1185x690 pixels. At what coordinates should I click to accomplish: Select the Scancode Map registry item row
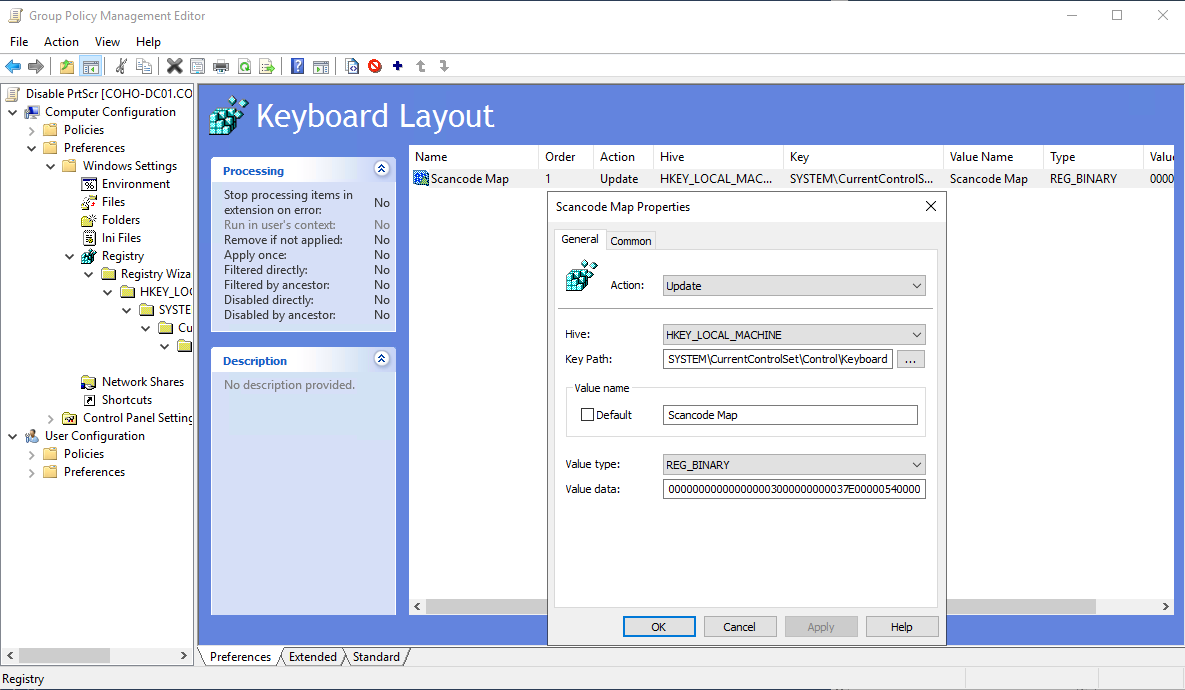click(470, 179)
